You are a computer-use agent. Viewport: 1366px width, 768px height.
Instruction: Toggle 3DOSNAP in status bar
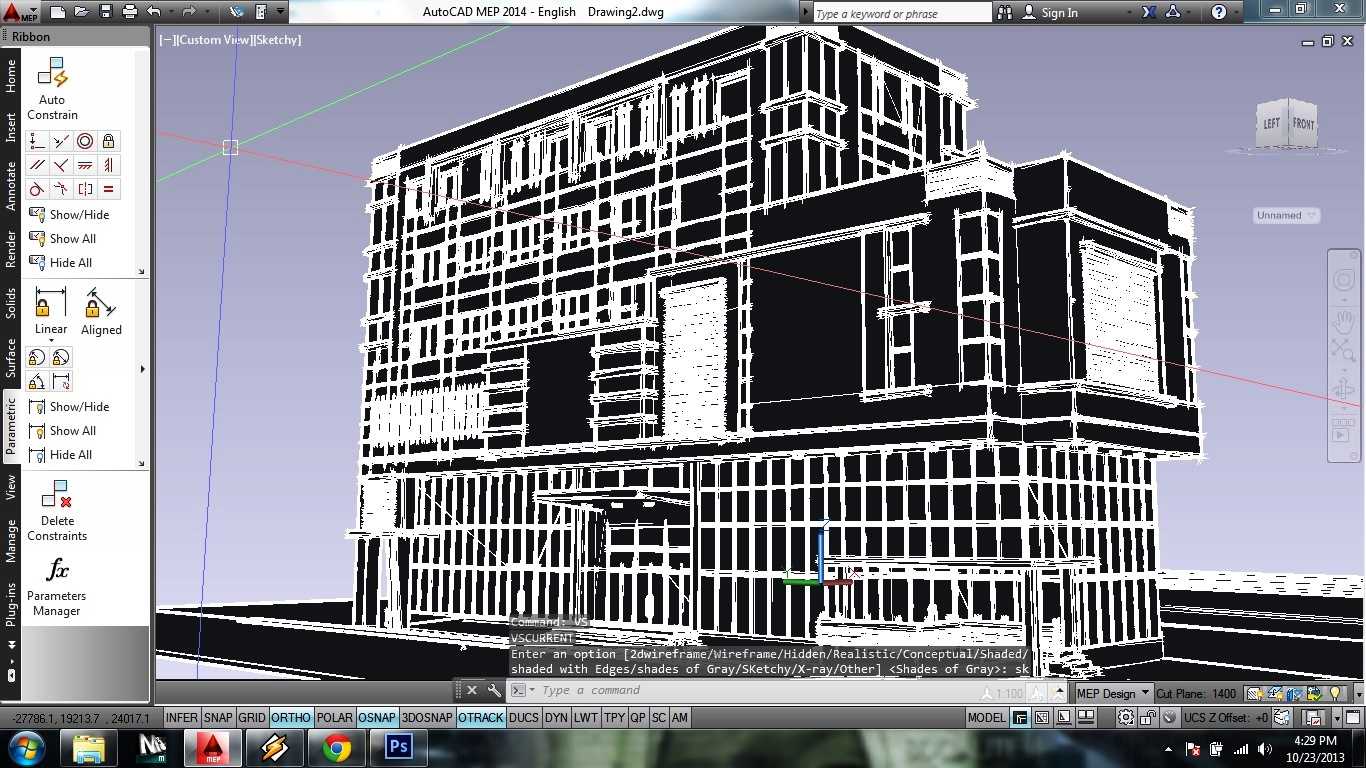(x=427, y=718)
